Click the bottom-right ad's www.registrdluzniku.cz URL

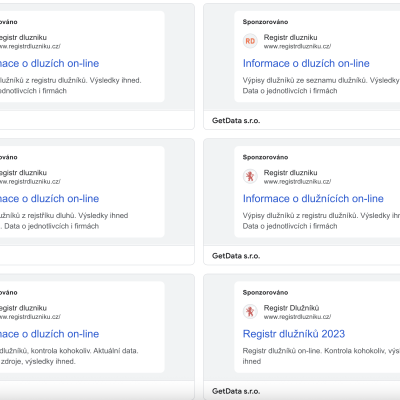297,317
